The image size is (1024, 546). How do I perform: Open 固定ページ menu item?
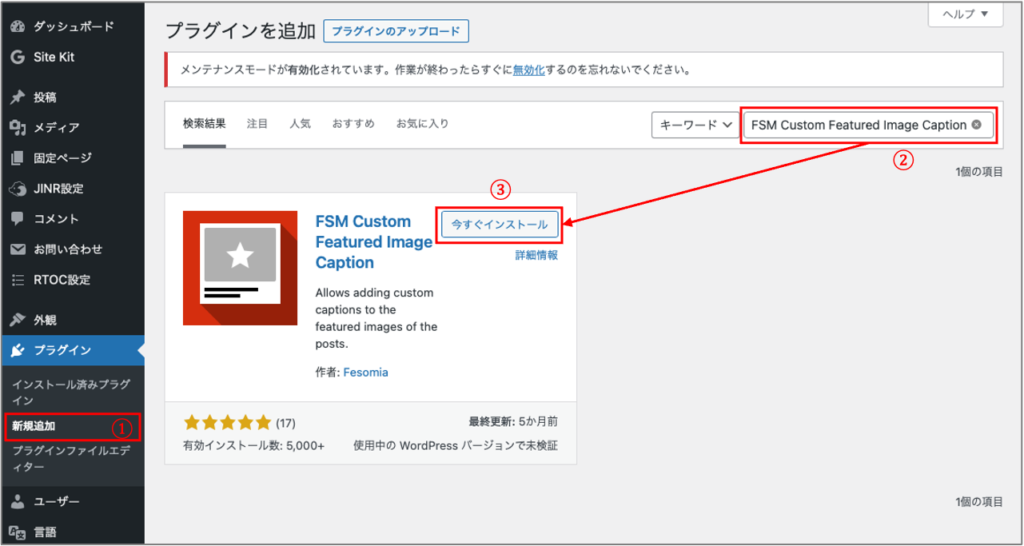(x=73, y=158)
